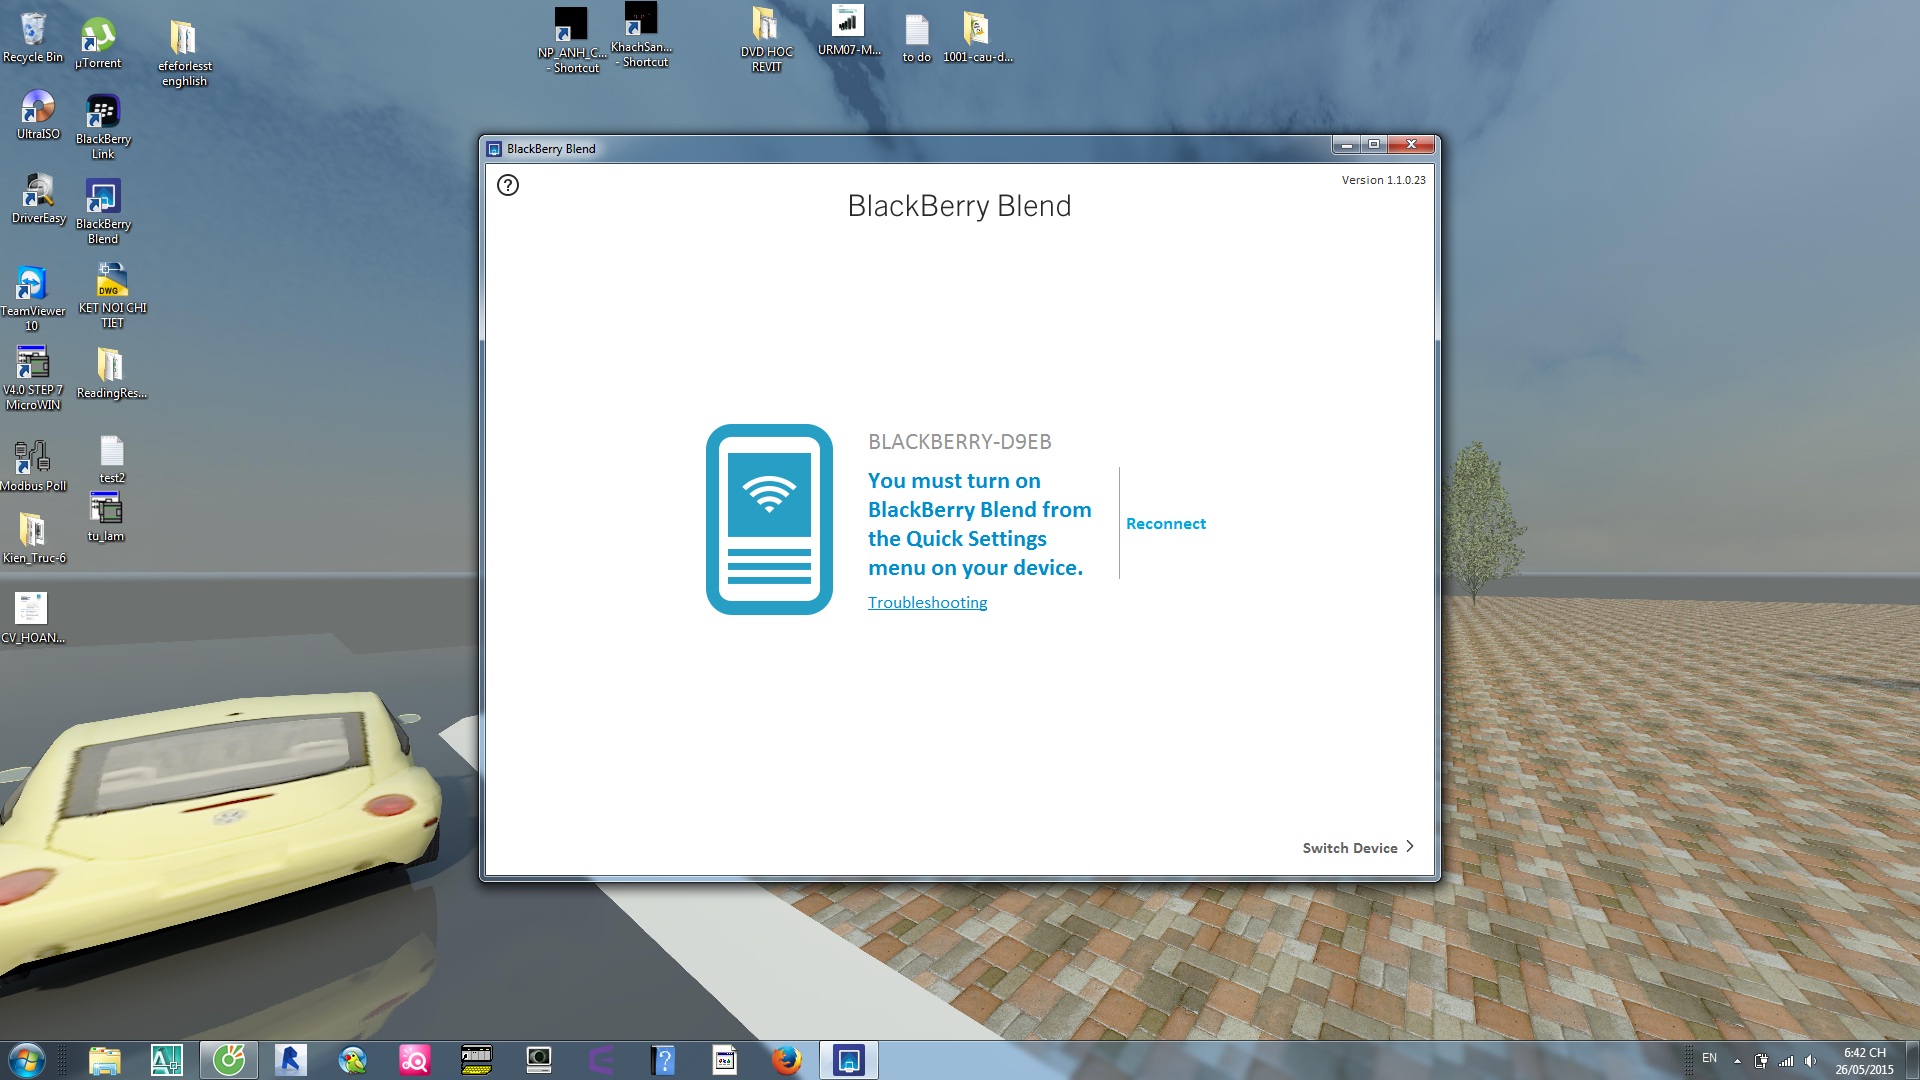Open the document window taskbar icon
1920x1080 pixels.
(x=724, y=1060)
